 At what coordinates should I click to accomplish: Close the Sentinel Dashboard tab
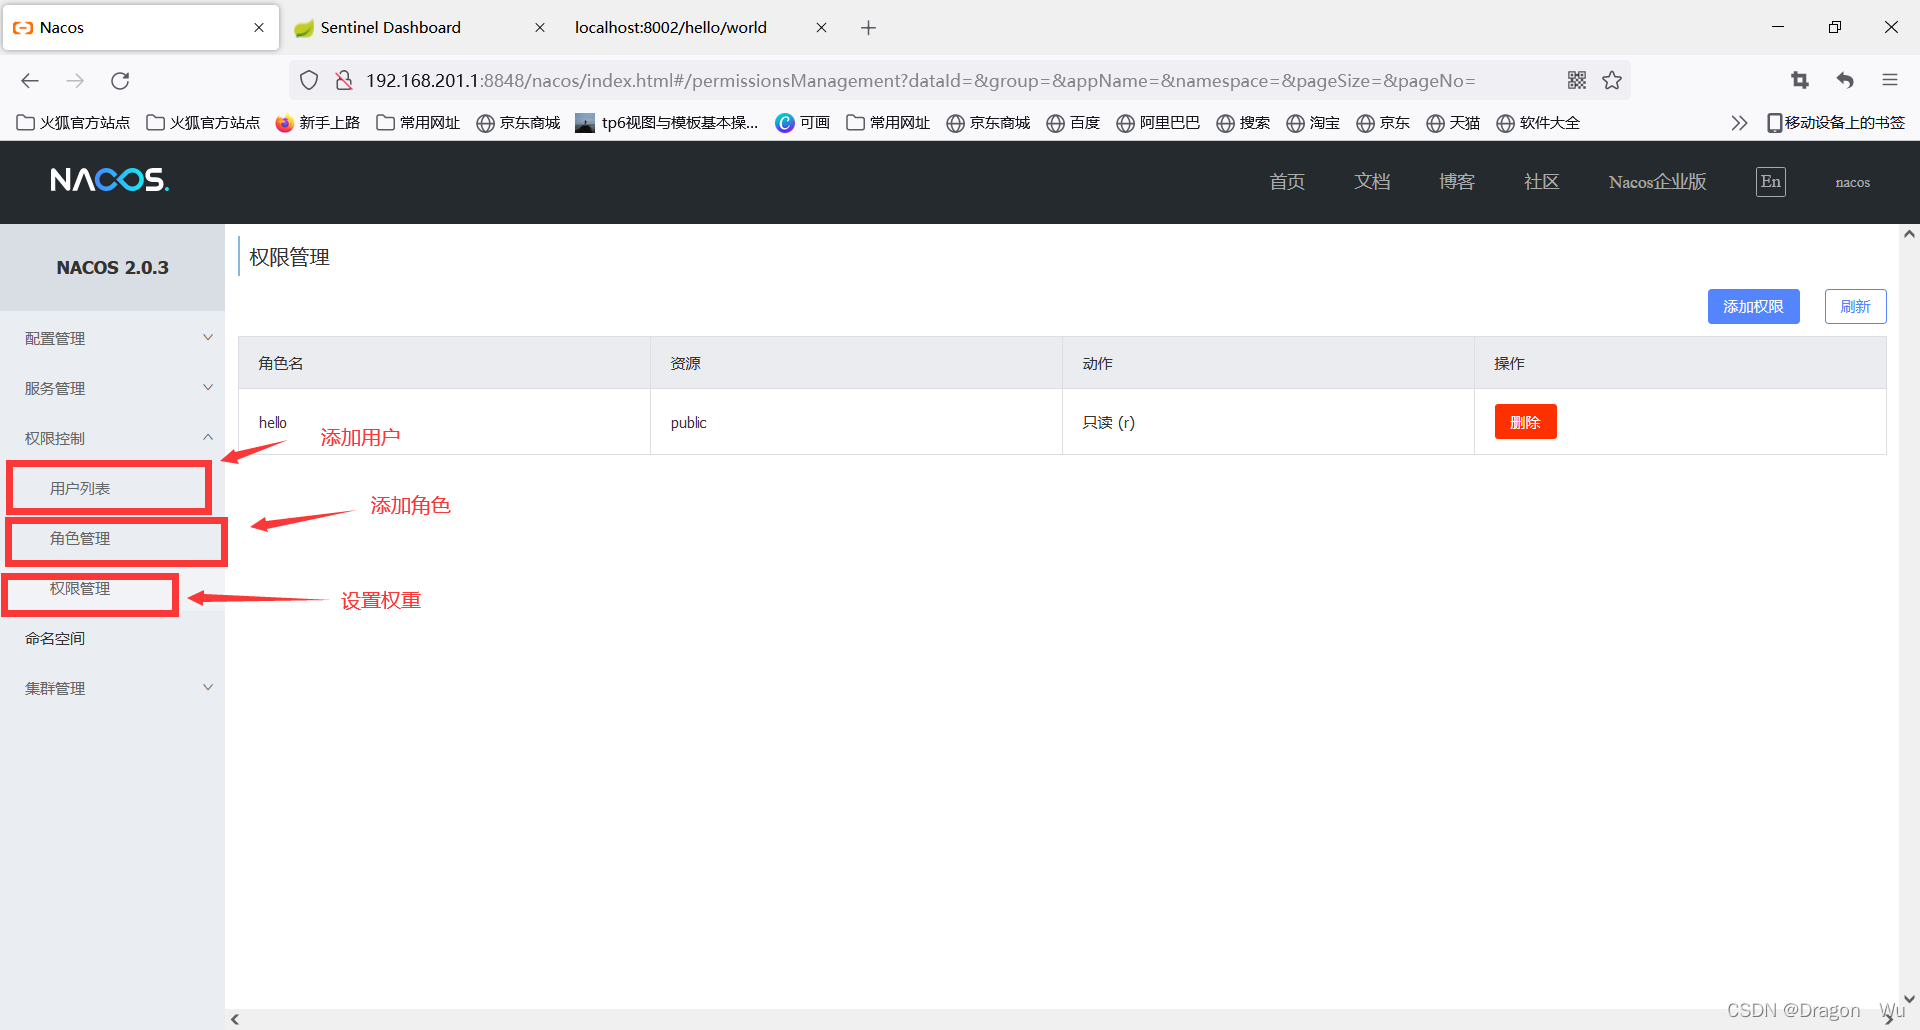[x=540, y=28]
